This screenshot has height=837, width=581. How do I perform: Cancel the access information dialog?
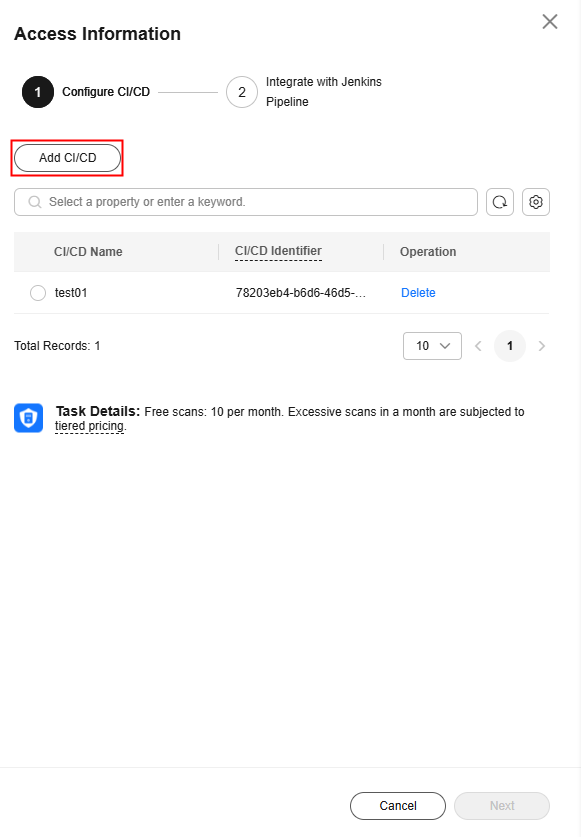(398, 806)
